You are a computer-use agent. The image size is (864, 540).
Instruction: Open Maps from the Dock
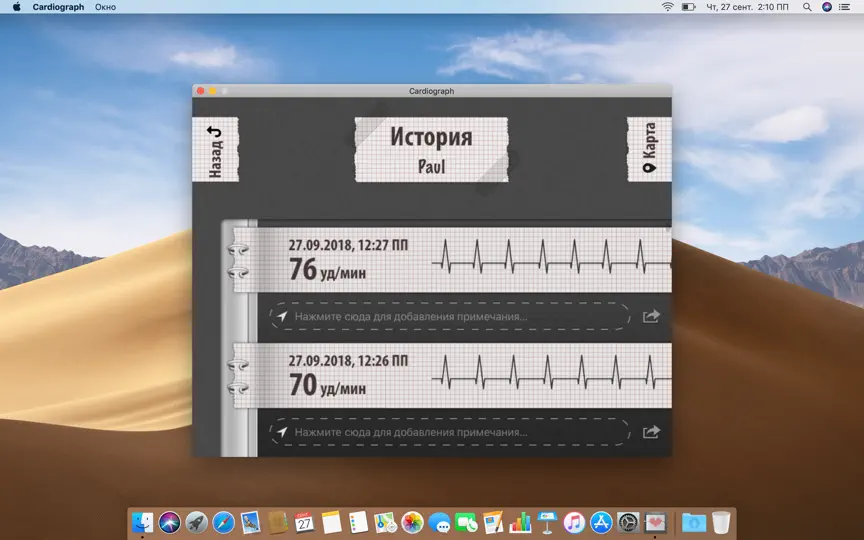coord(385,521)
